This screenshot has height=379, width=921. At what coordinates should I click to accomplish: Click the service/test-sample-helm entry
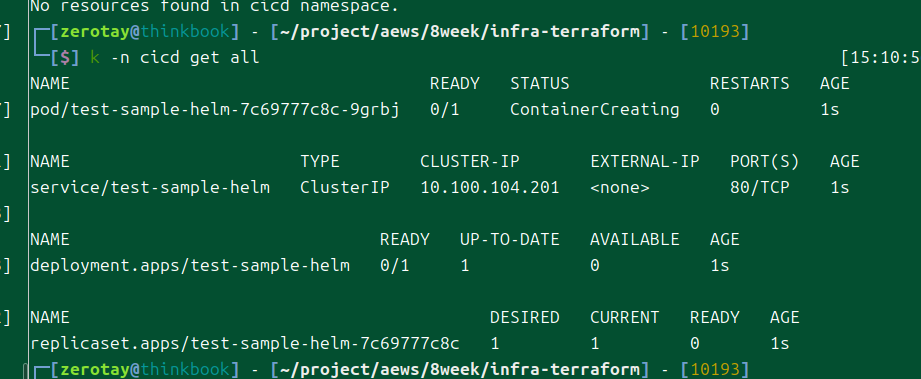[150, 188]
